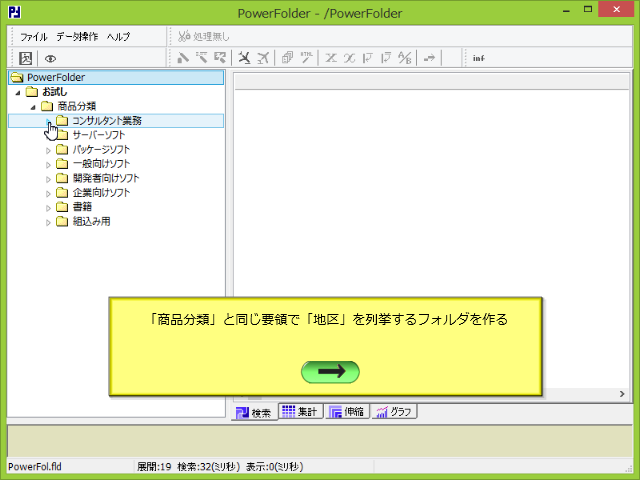Switch to the 集計 tab
The image size is (640, 480).
(301, 411)
